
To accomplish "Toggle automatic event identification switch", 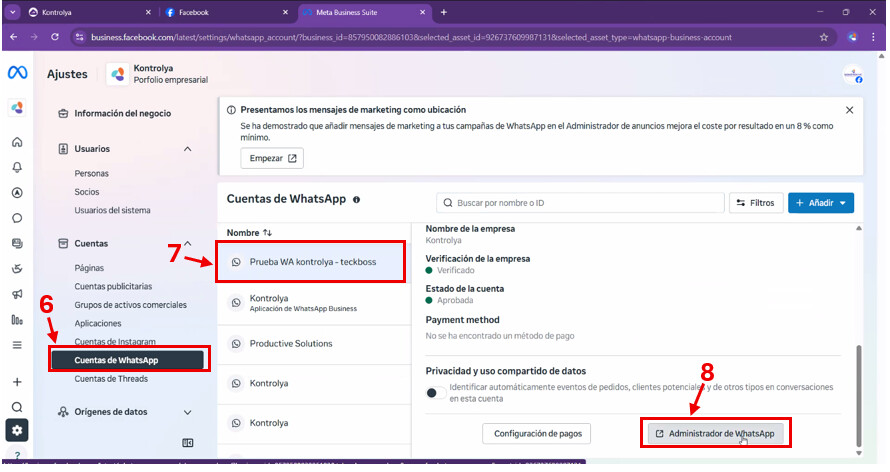I will [x=435, y=392].
